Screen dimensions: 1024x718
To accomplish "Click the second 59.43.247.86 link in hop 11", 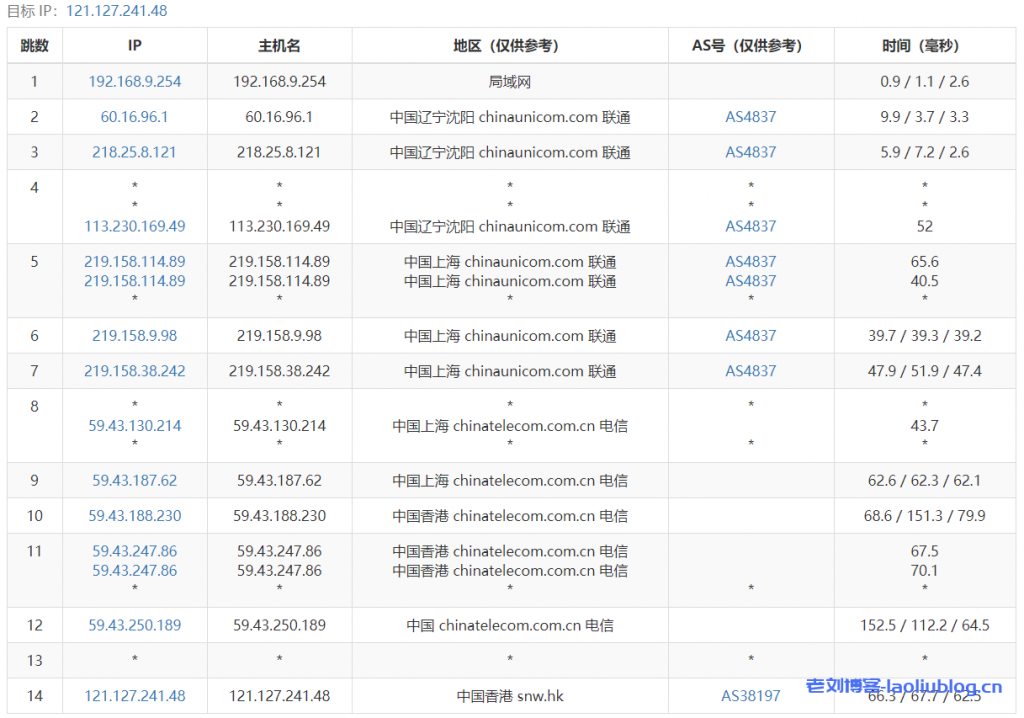I will click(x=134, y=570).
